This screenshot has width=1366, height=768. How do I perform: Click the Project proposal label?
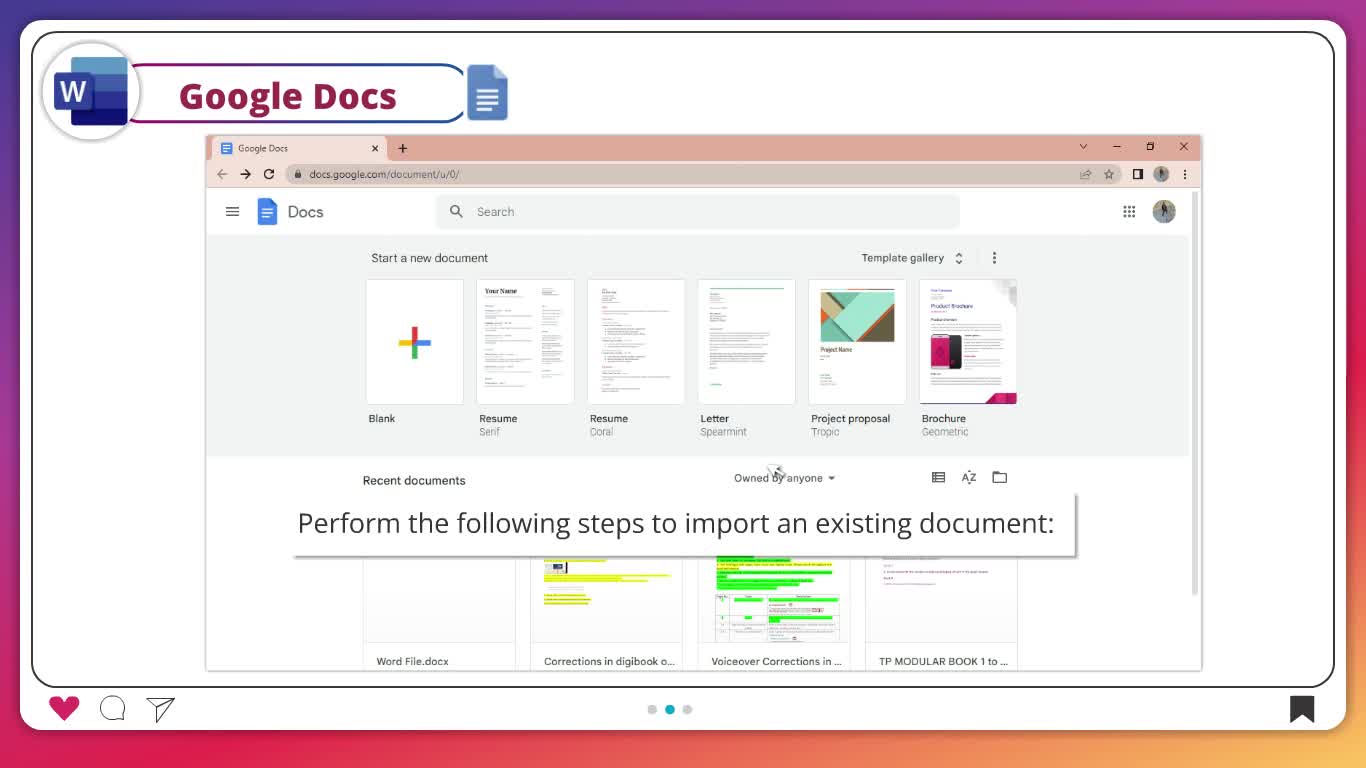851,419
